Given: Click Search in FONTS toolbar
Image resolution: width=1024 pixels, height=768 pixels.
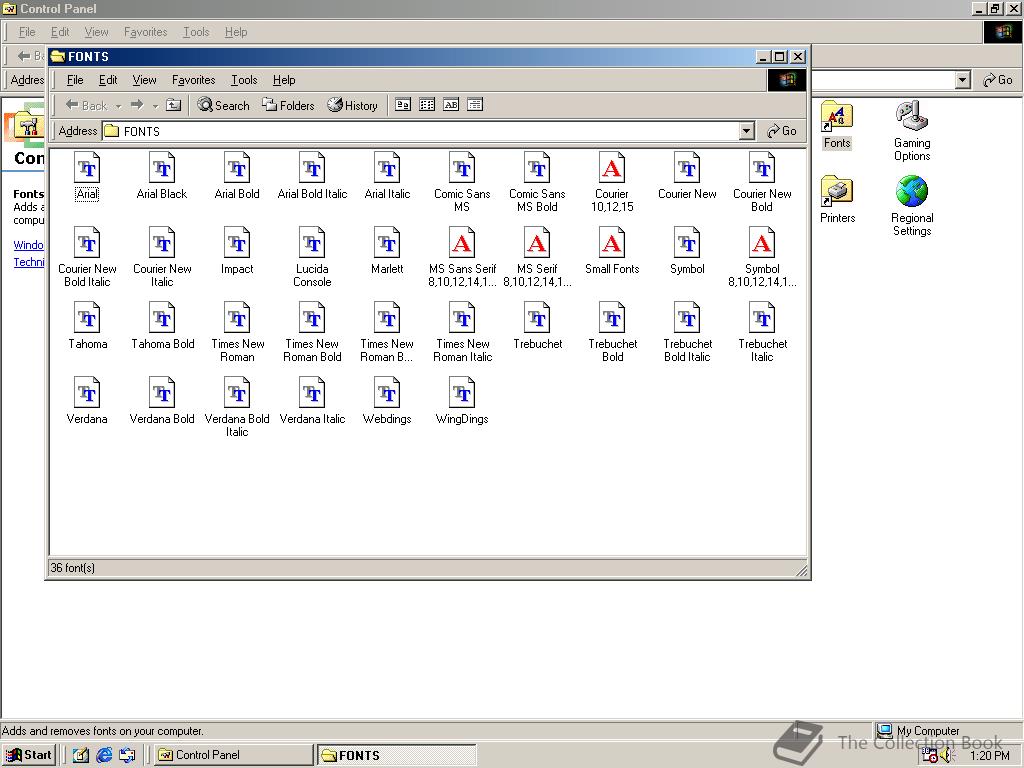Looking at the screenshot, I should pyautogui.click(x=223, y=105).
